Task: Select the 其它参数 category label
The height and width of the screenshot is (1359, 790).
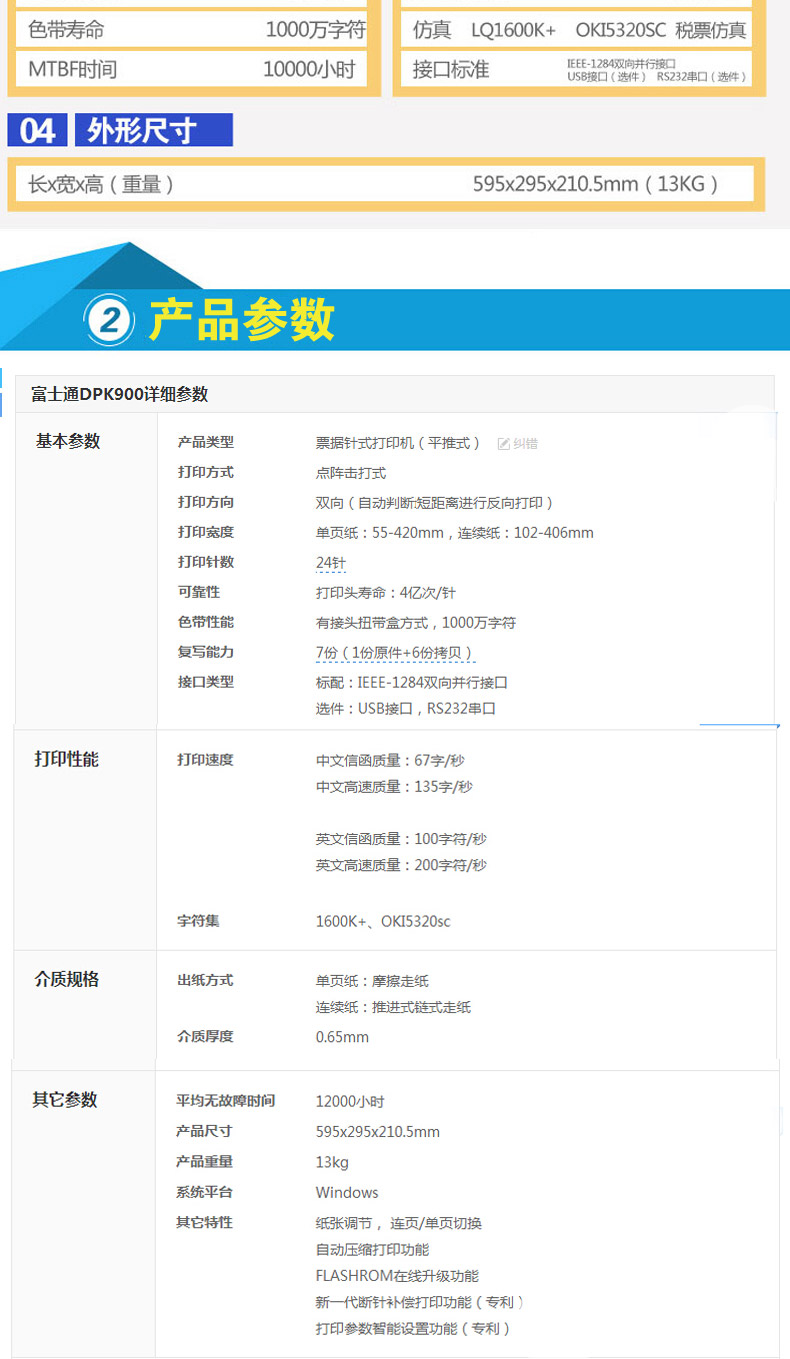Action: [x=65, y=1099]
